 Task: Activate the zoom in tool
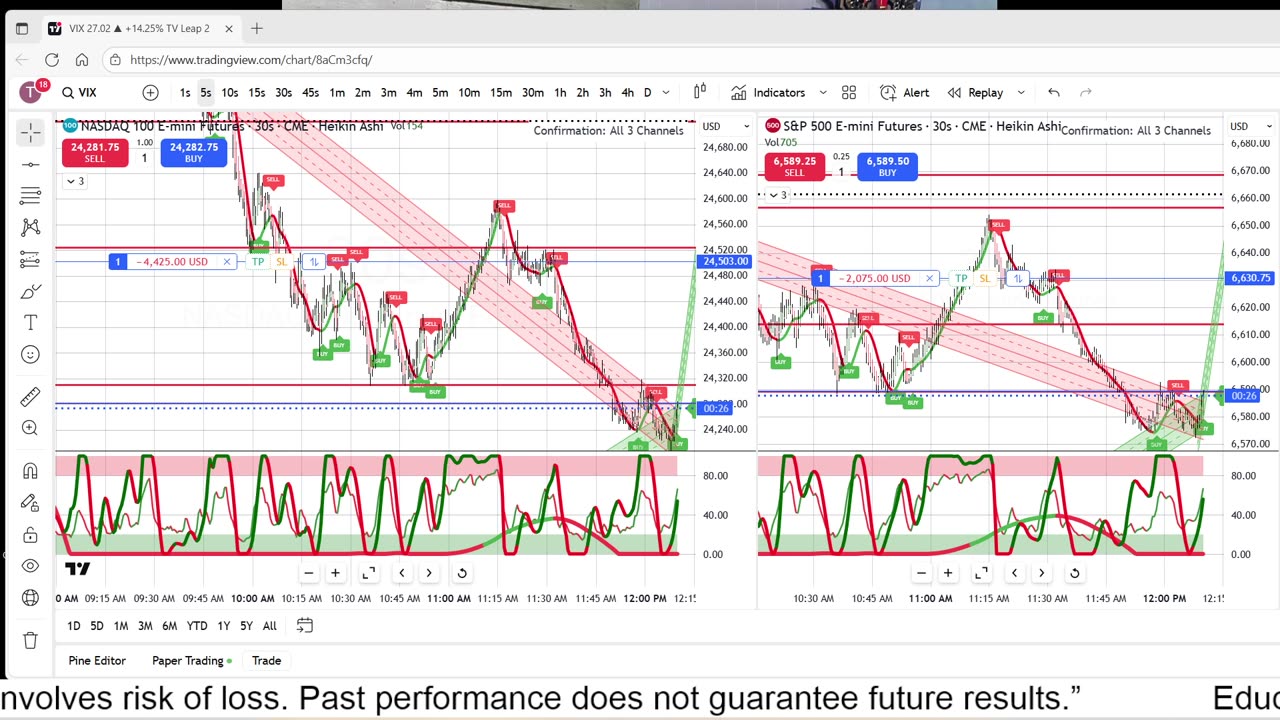coord(30,428)
